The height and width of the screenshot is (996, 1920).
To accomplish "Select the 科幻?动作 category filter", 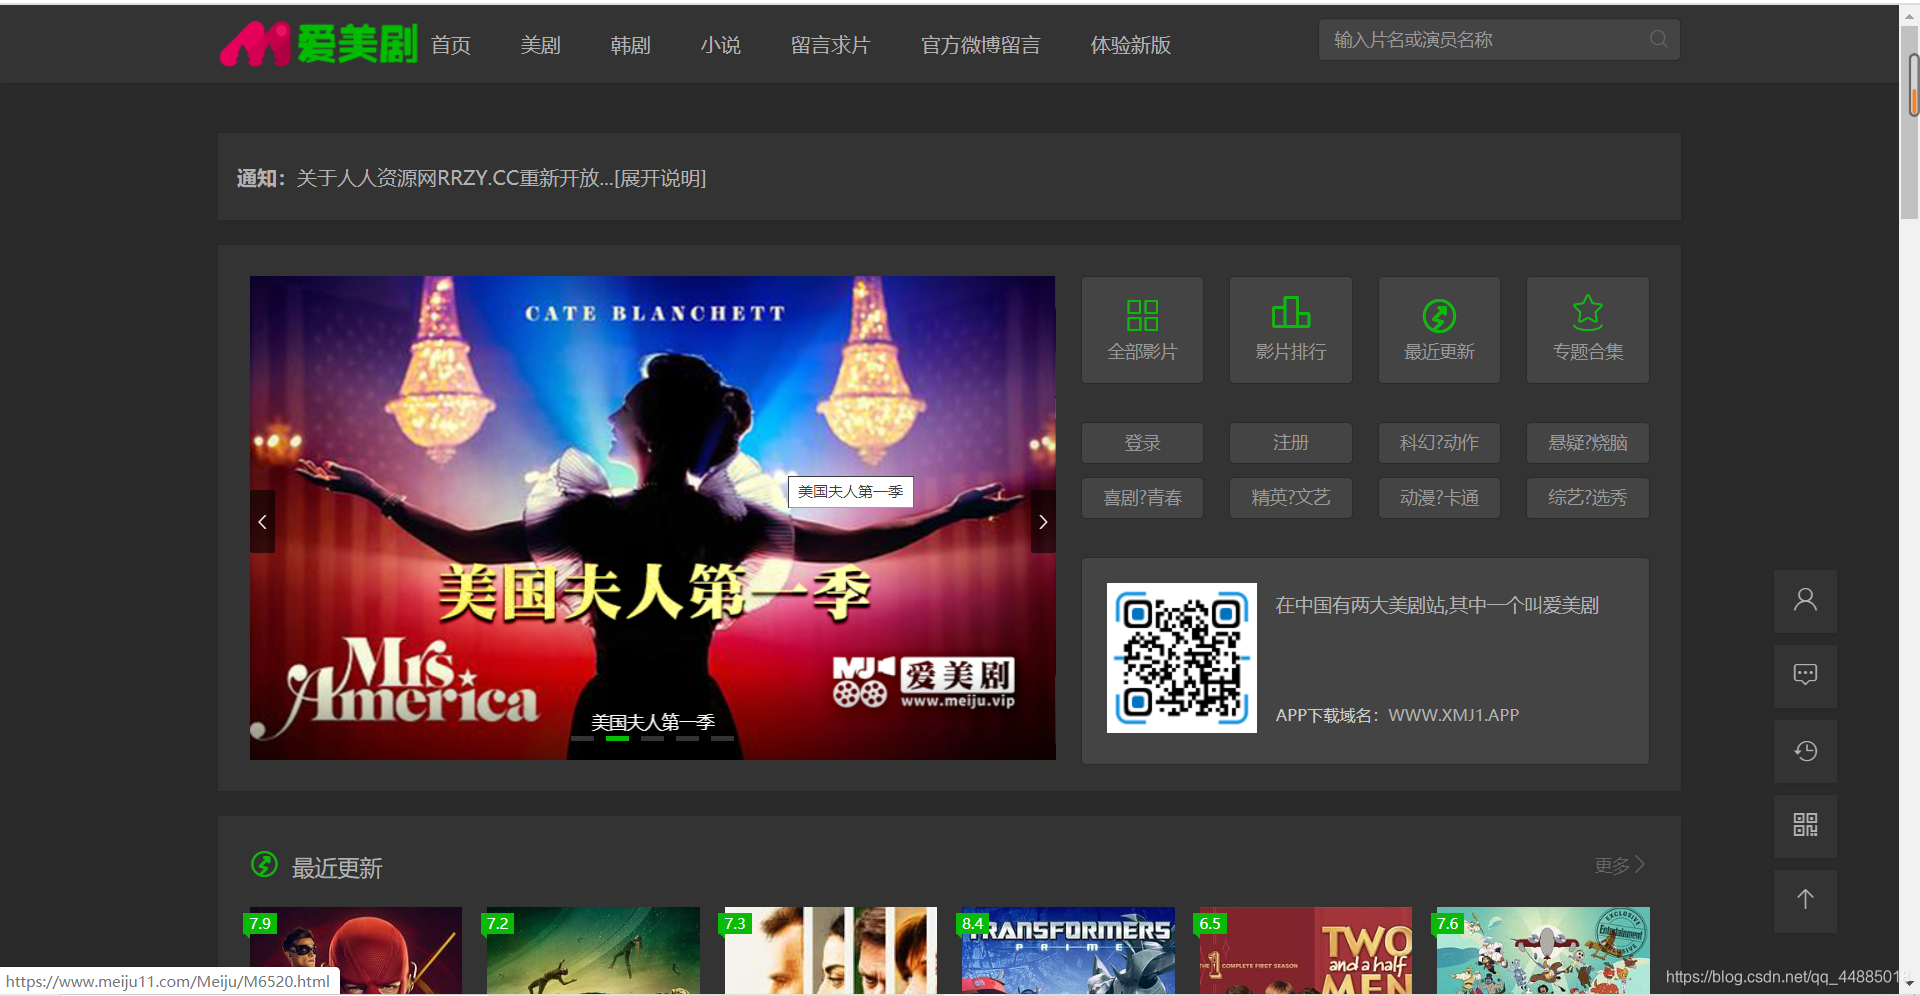I will click(1438, 443).
